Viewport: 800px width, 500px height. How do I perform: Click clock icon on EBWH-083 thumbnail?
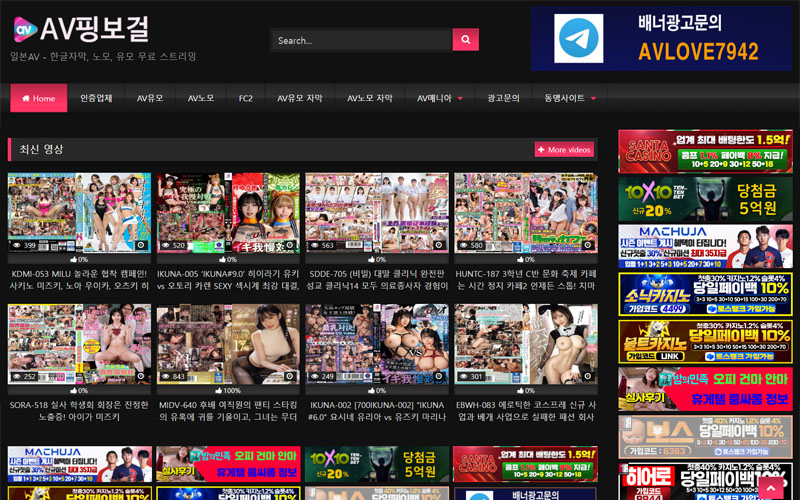pyautogui.click(x=588, y=377)
